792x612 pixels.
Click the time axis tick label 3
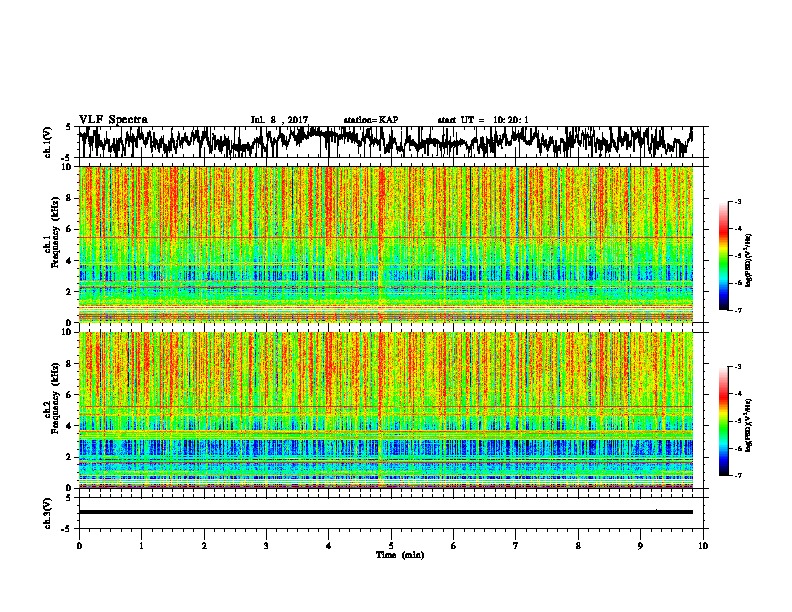(x=266, y=546)
